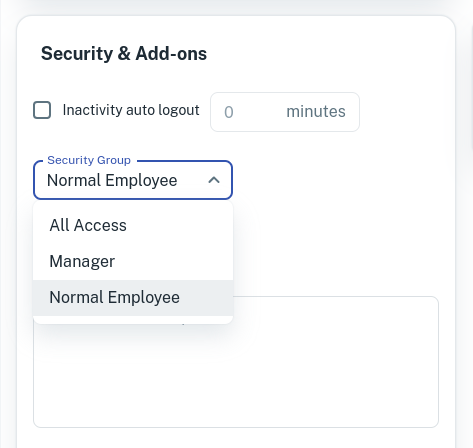Viewport: 473px width, 448px height.
Task: Click the Normal Employee value in the combo box
Action: (x=112, y=181)
